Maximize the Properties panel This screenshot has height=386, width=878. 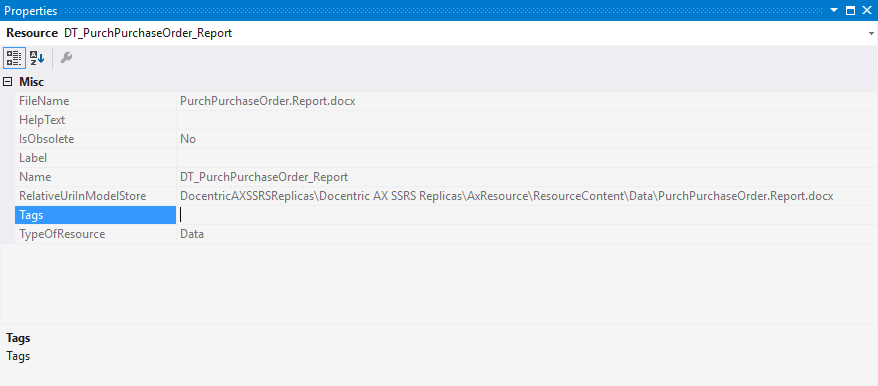pyautogui.click(x=851, y=10)
